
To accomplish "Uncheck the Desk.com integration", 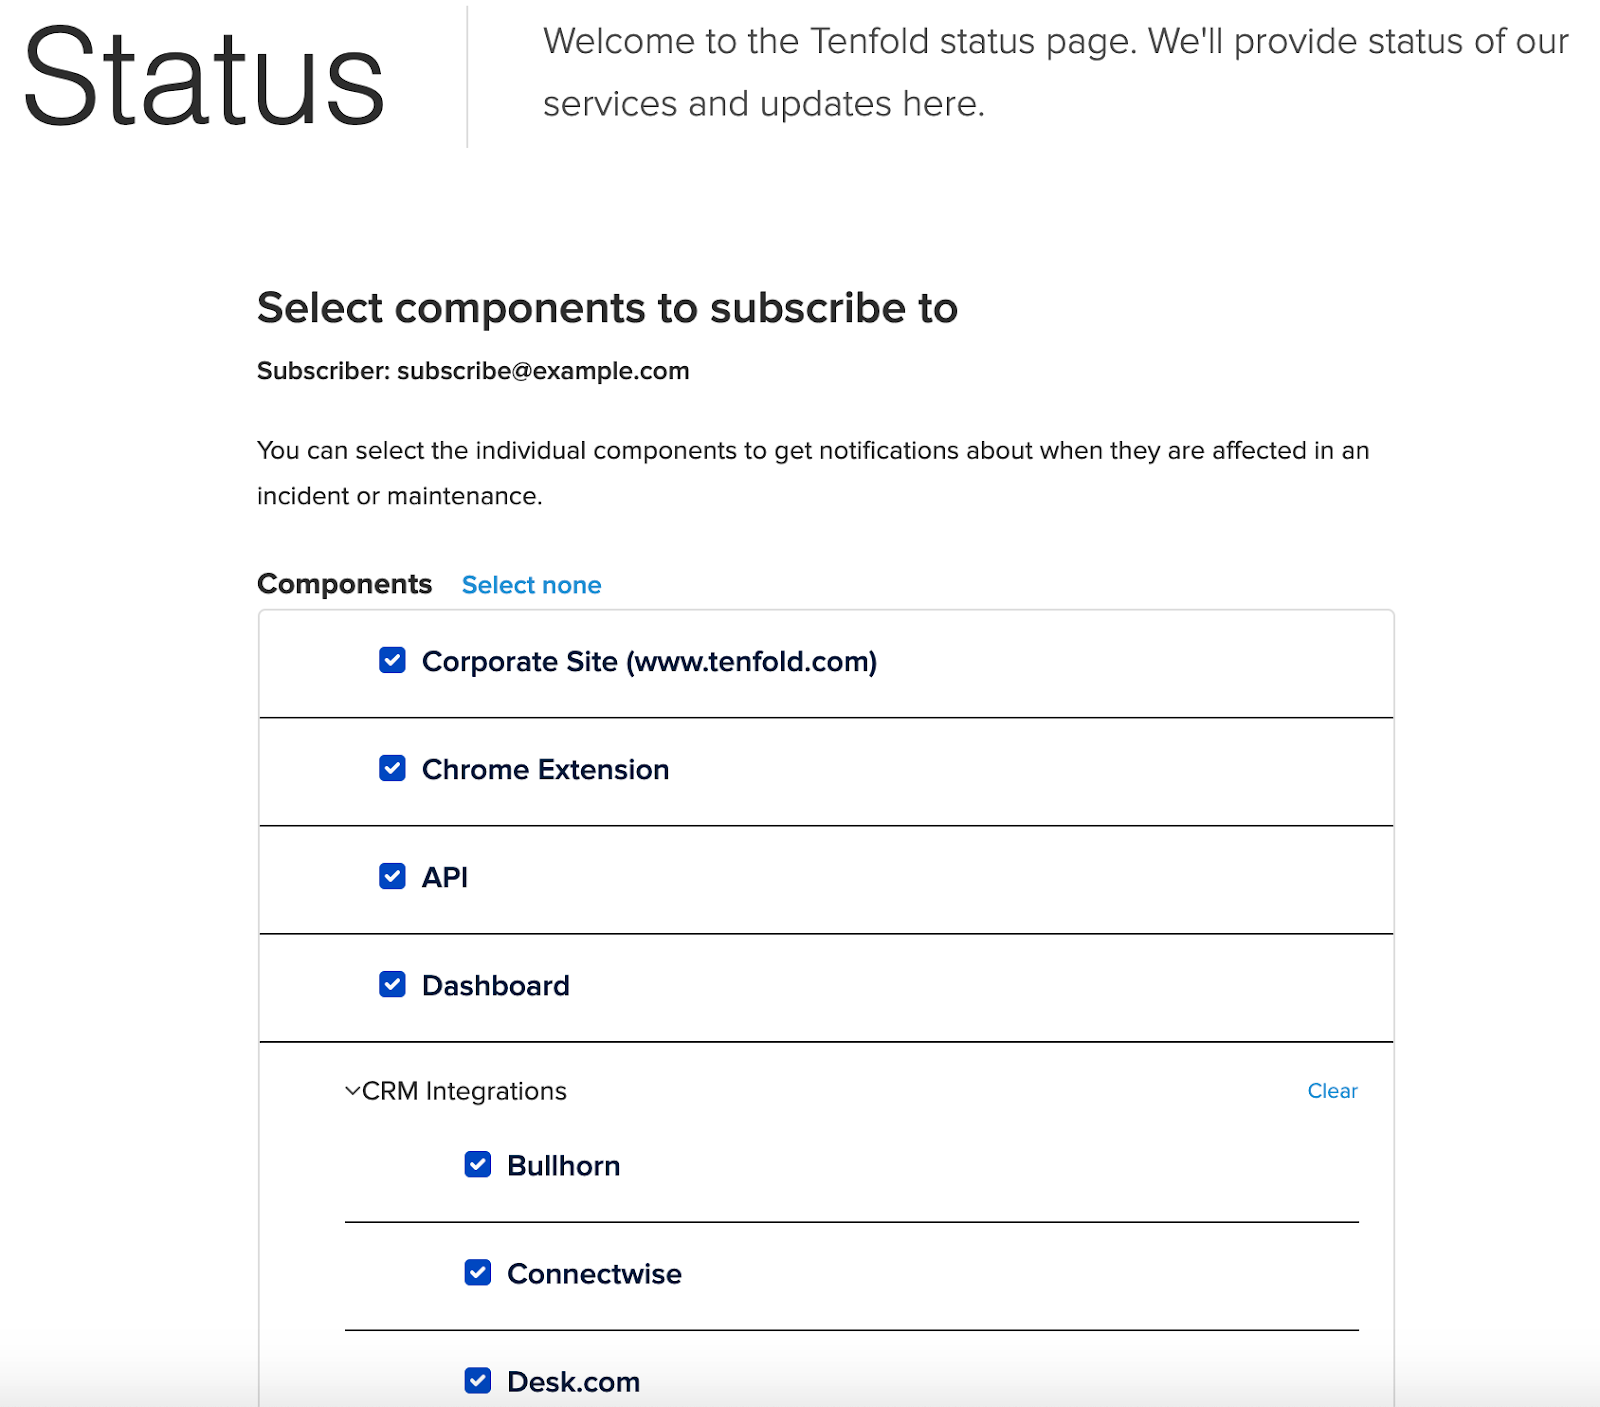I will (x=477, y=1381).
